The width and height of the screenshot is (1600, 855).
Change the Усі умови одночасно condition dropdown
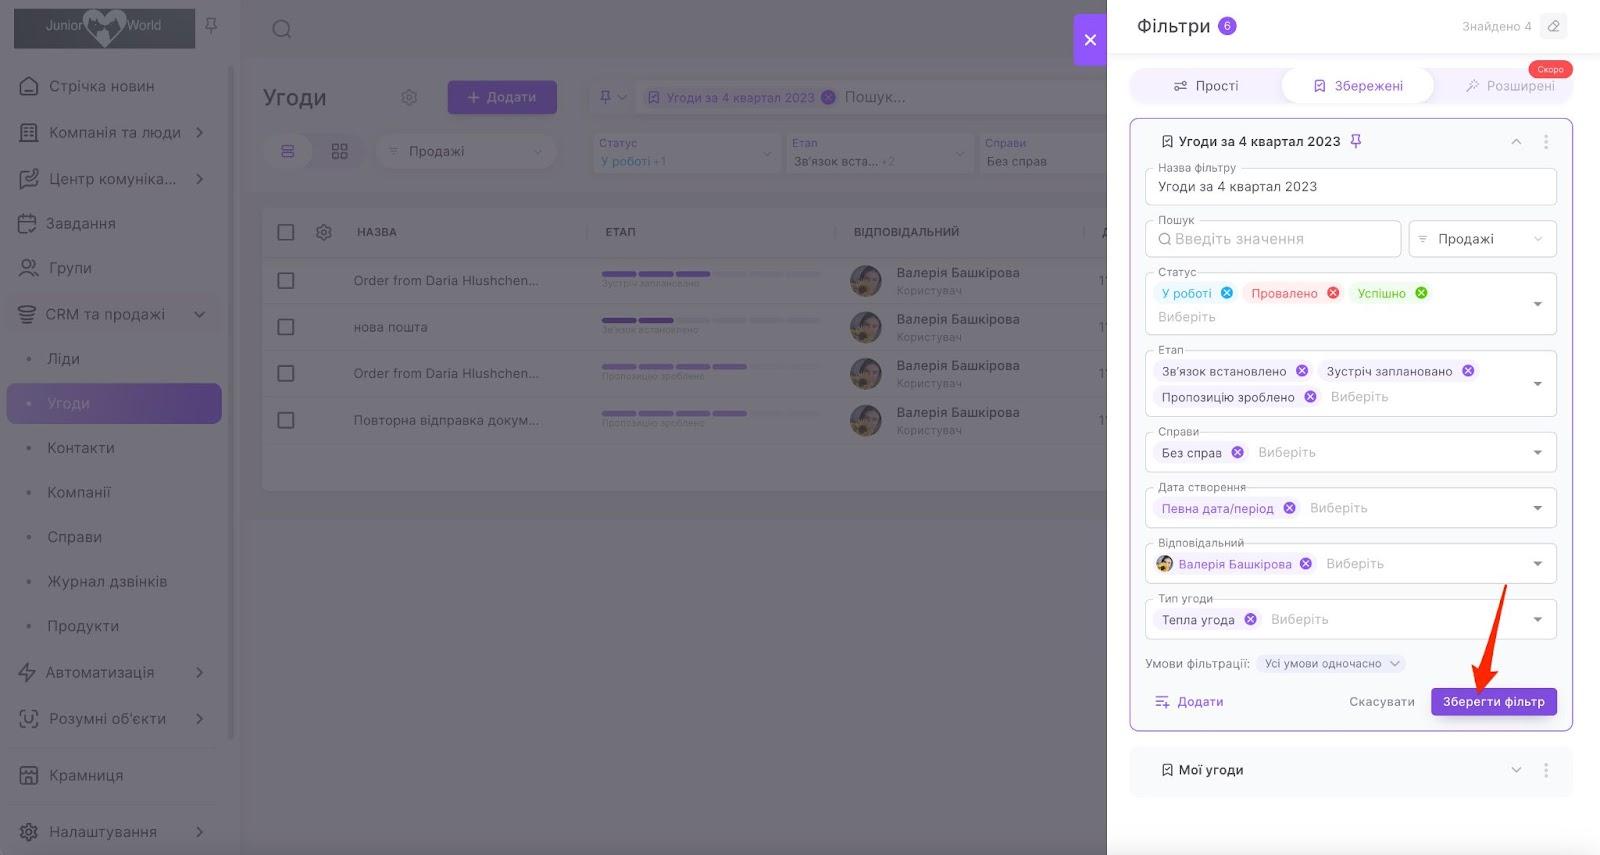pos(1332,664)
